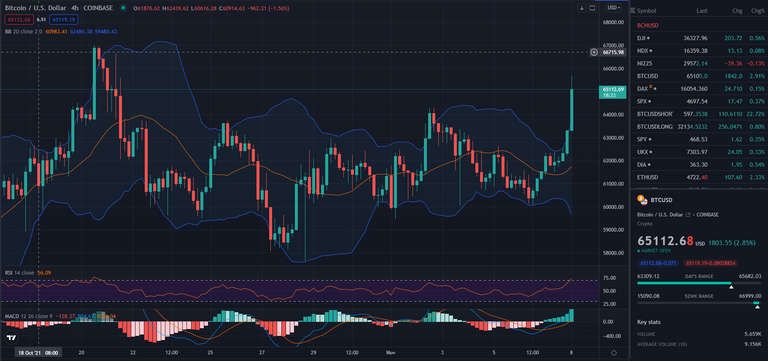Select the BTCUSDLONGS row in watchlist
The image size is (768, 361).
699,127
